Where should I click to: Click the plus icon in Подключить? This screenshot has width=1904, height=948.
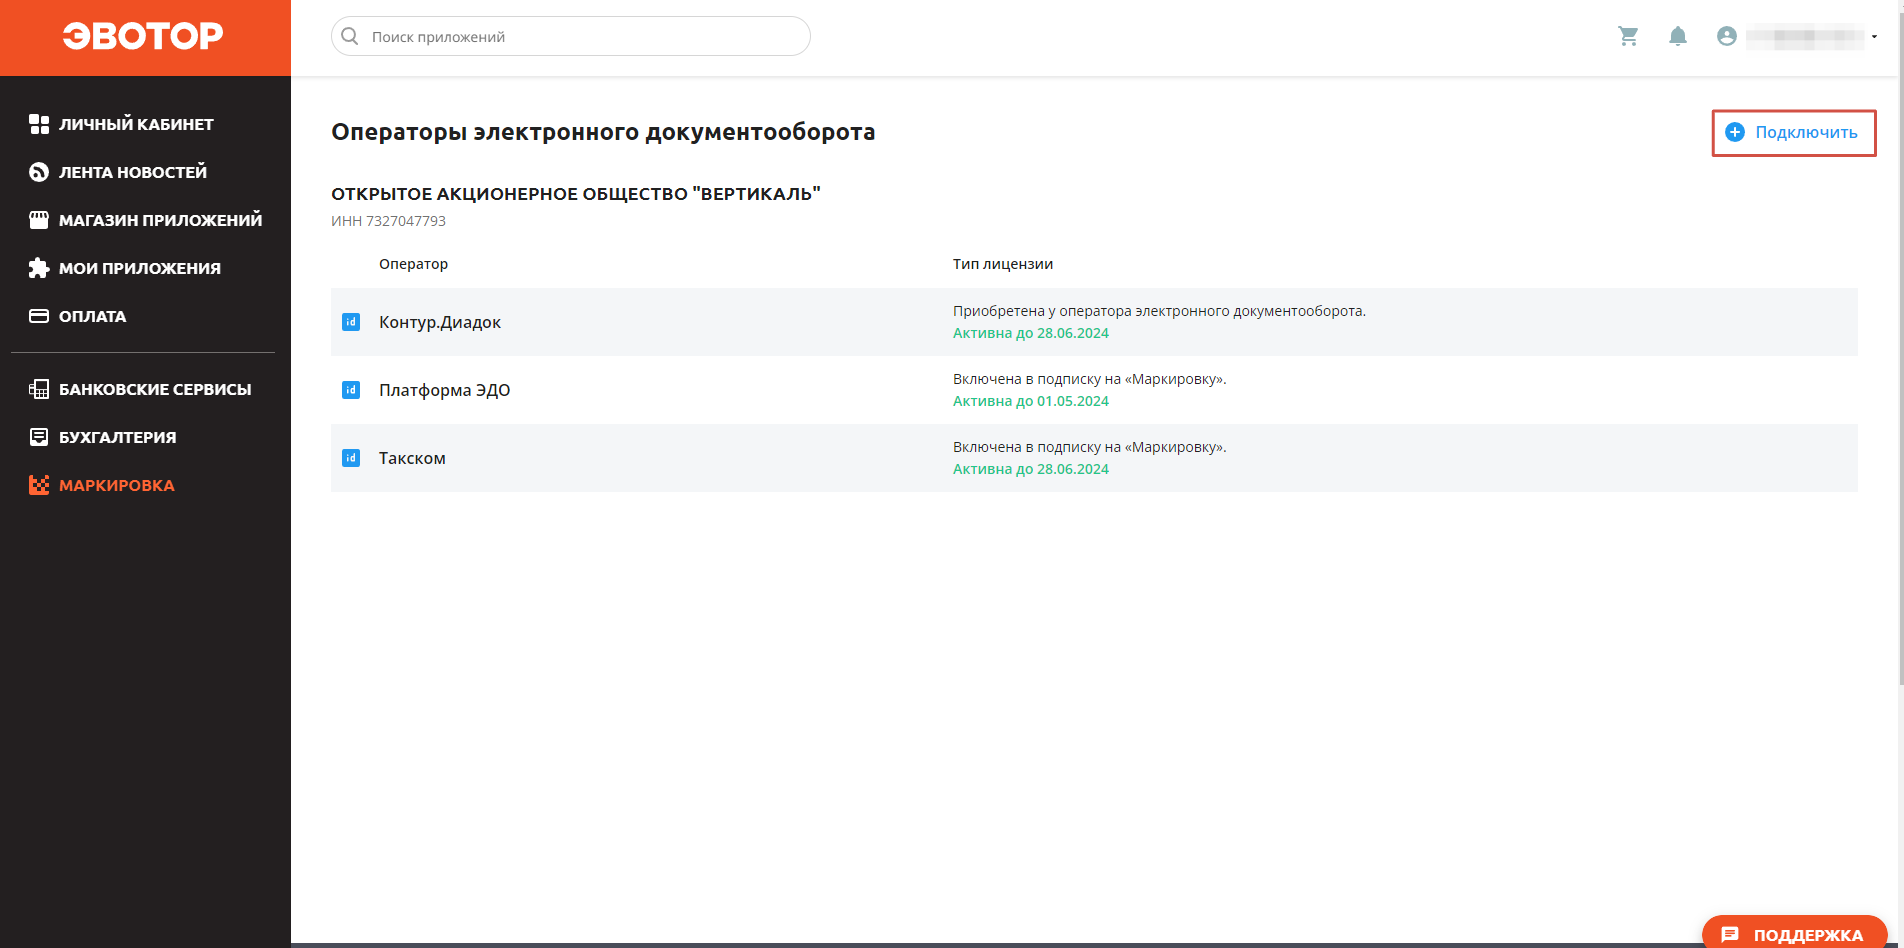[x=1735, y=132]
